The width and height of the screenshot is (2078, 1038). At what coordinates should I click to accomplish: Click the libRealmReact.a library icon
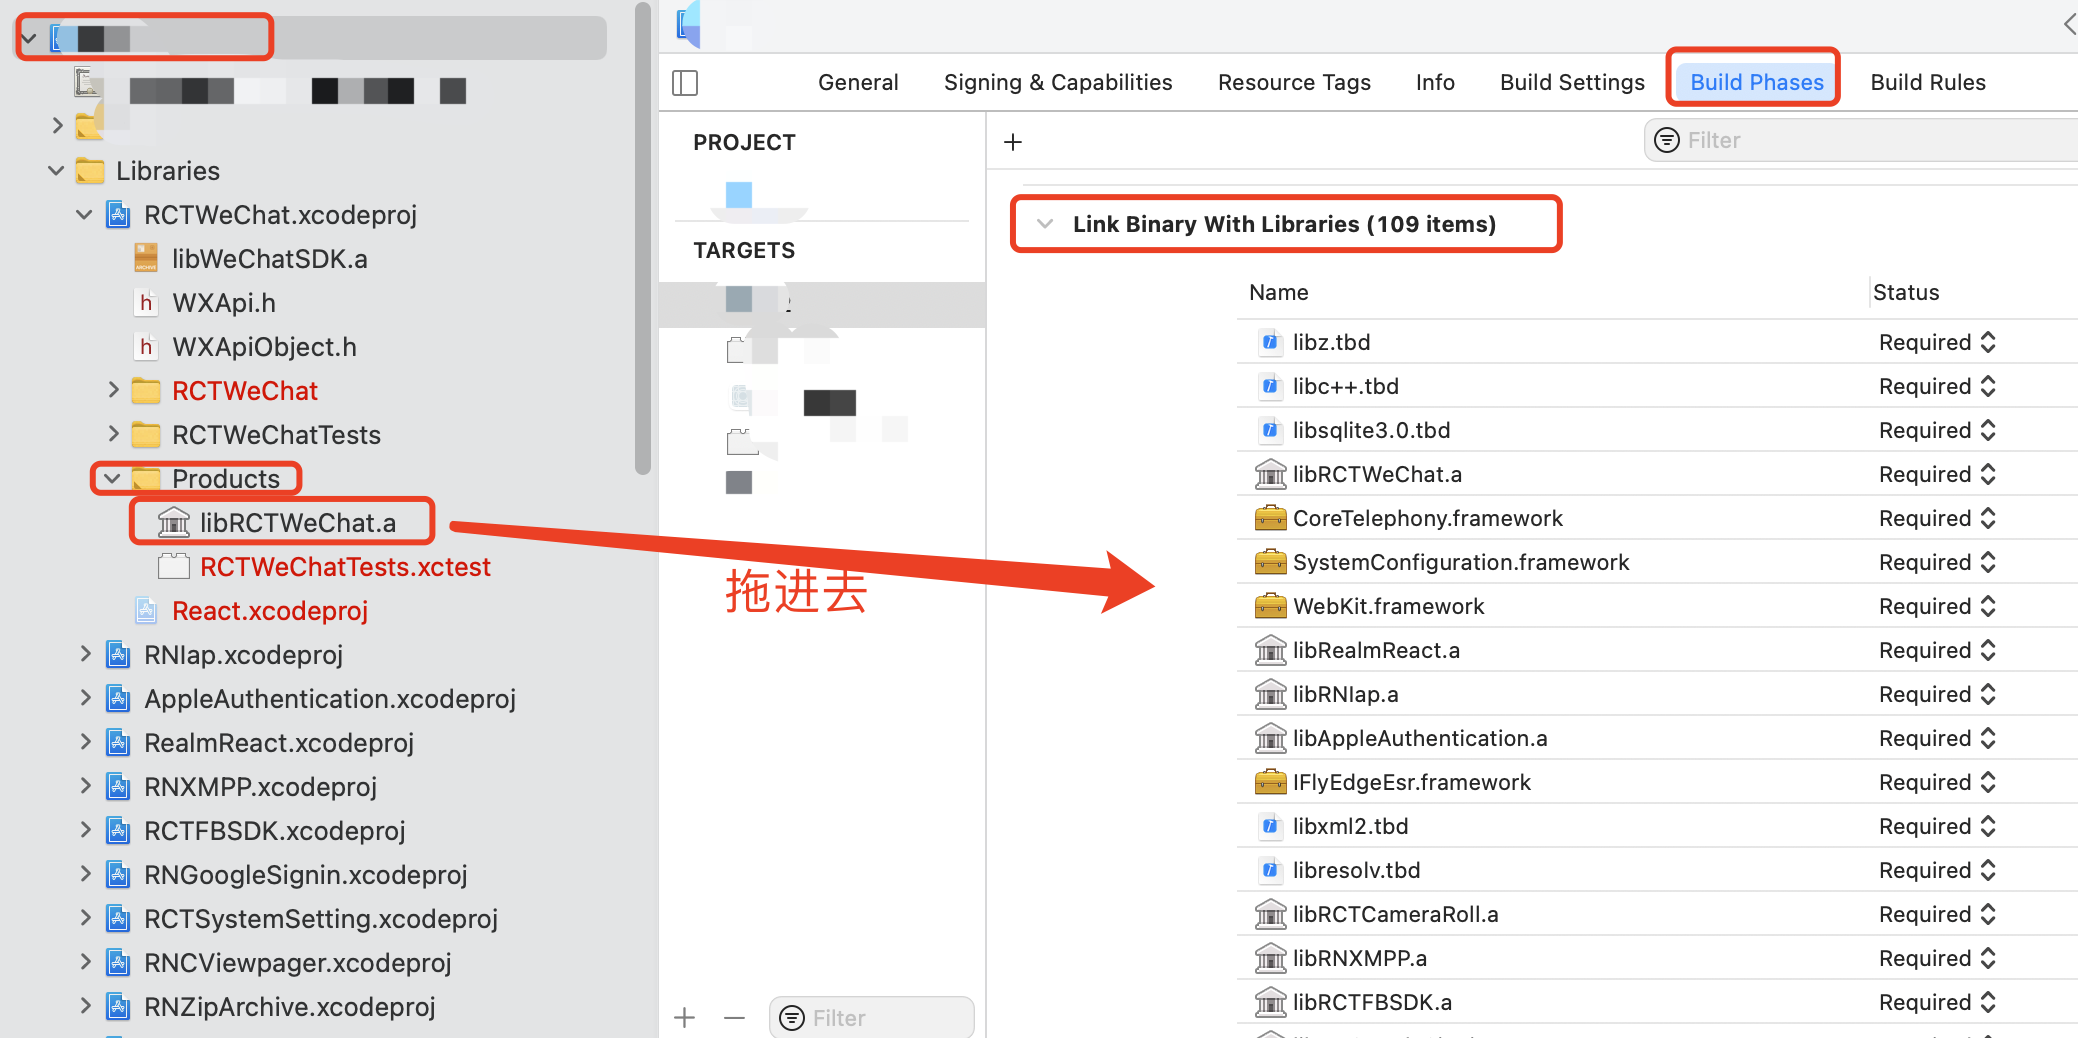tap(1270, 650)
